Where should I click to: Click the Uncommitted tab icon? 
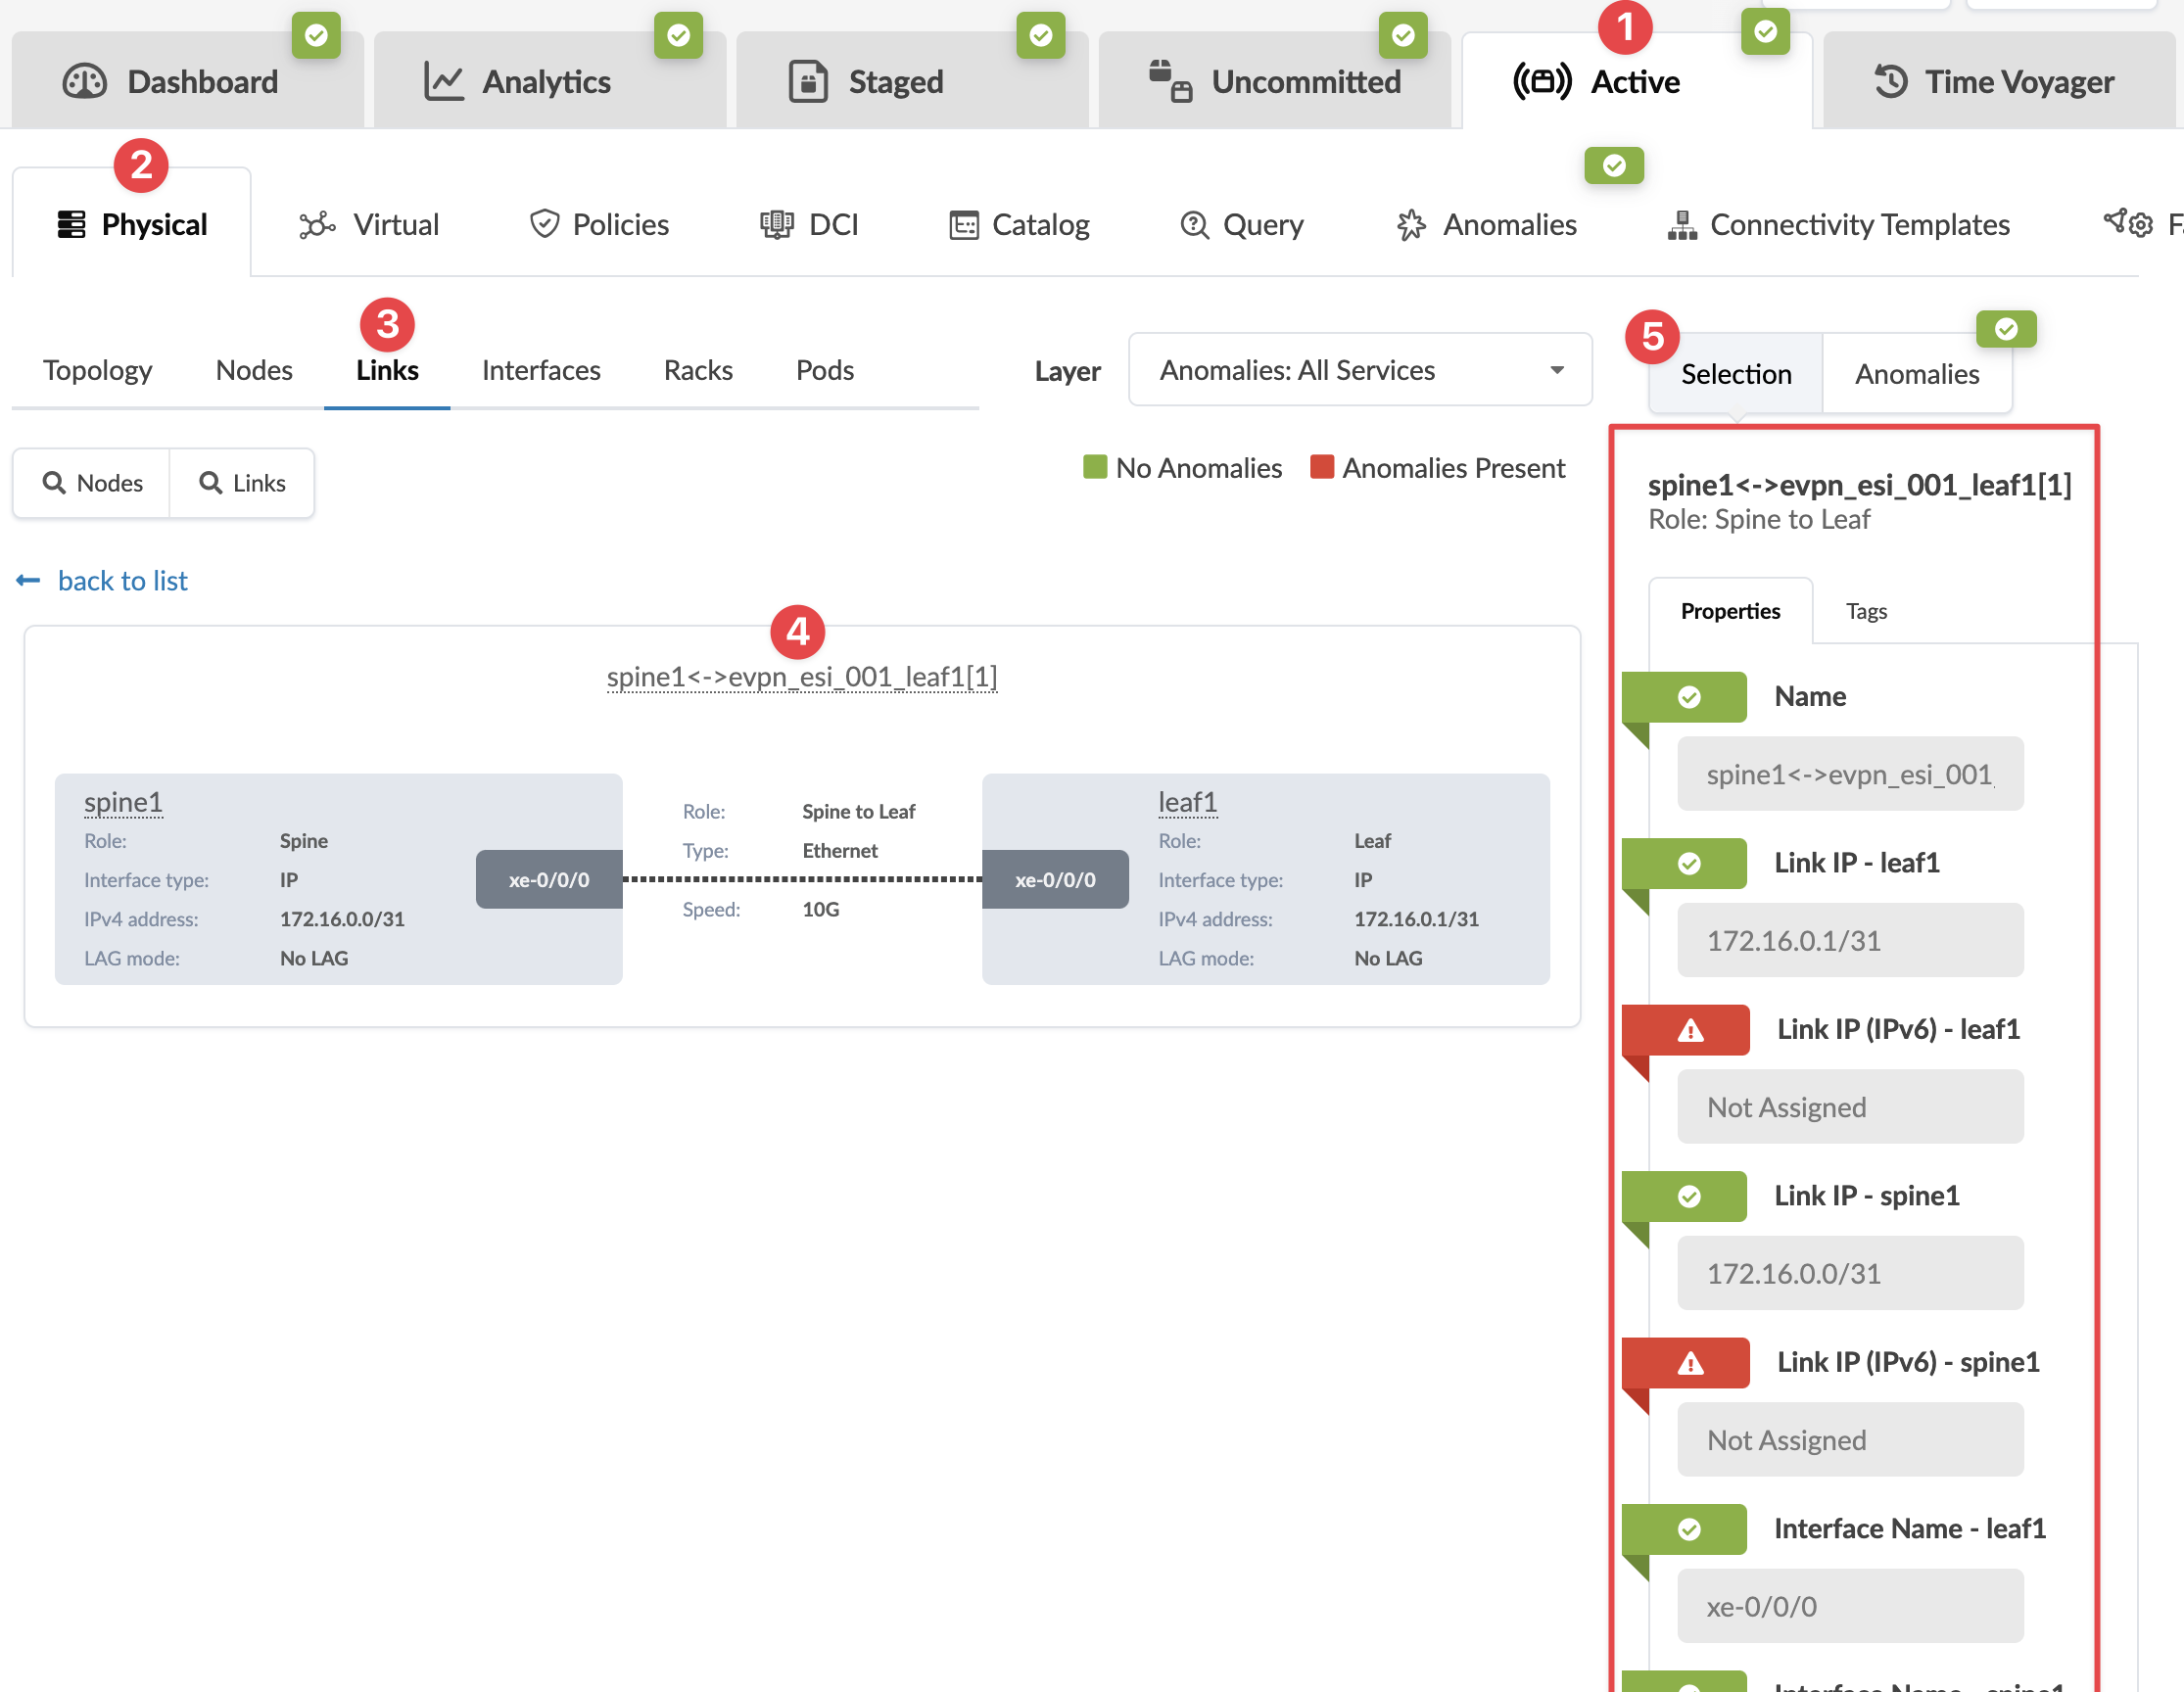(1170, 82)
